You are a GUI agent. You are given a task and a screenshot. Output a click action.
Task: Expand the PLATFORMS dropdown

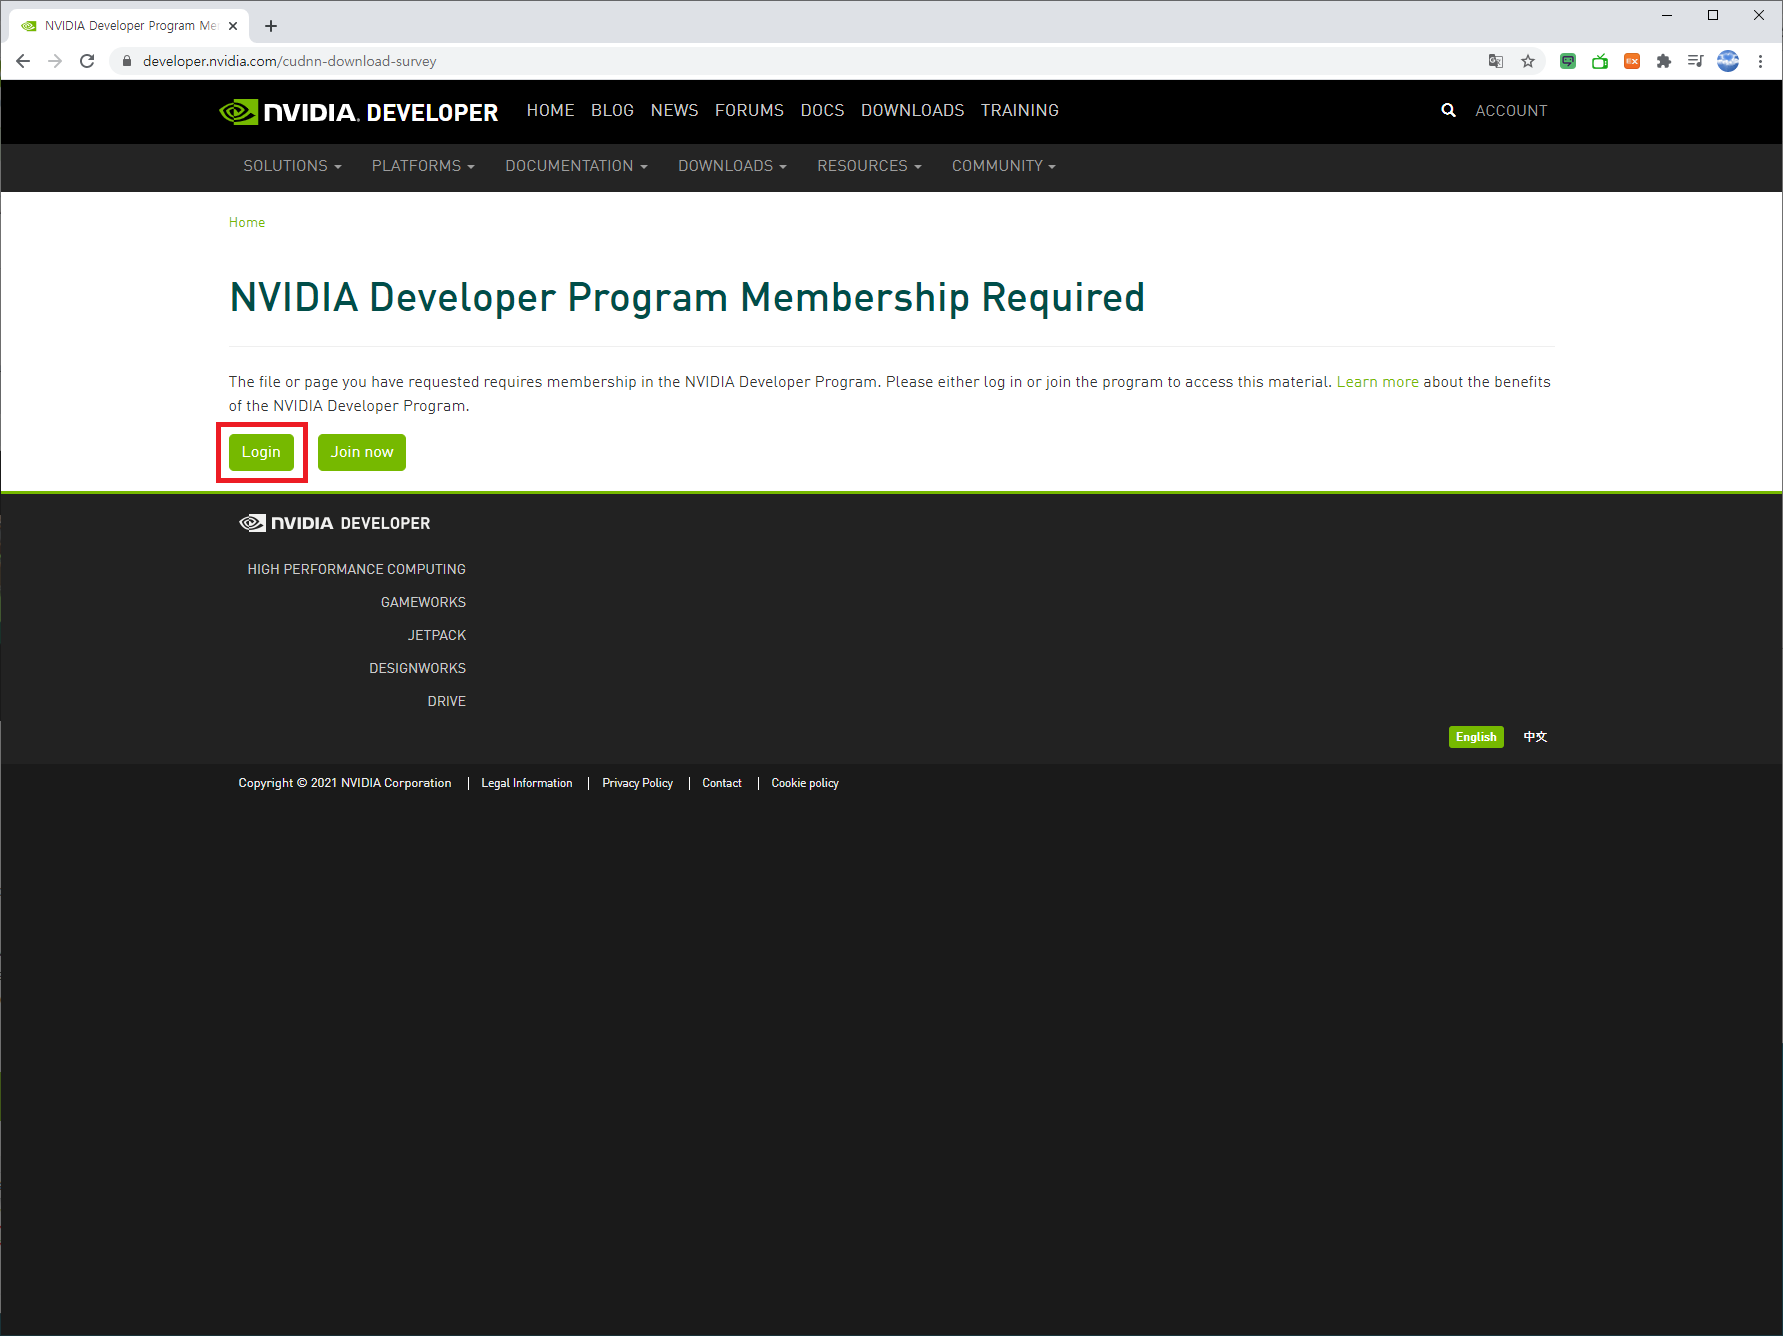pos(423,166)
